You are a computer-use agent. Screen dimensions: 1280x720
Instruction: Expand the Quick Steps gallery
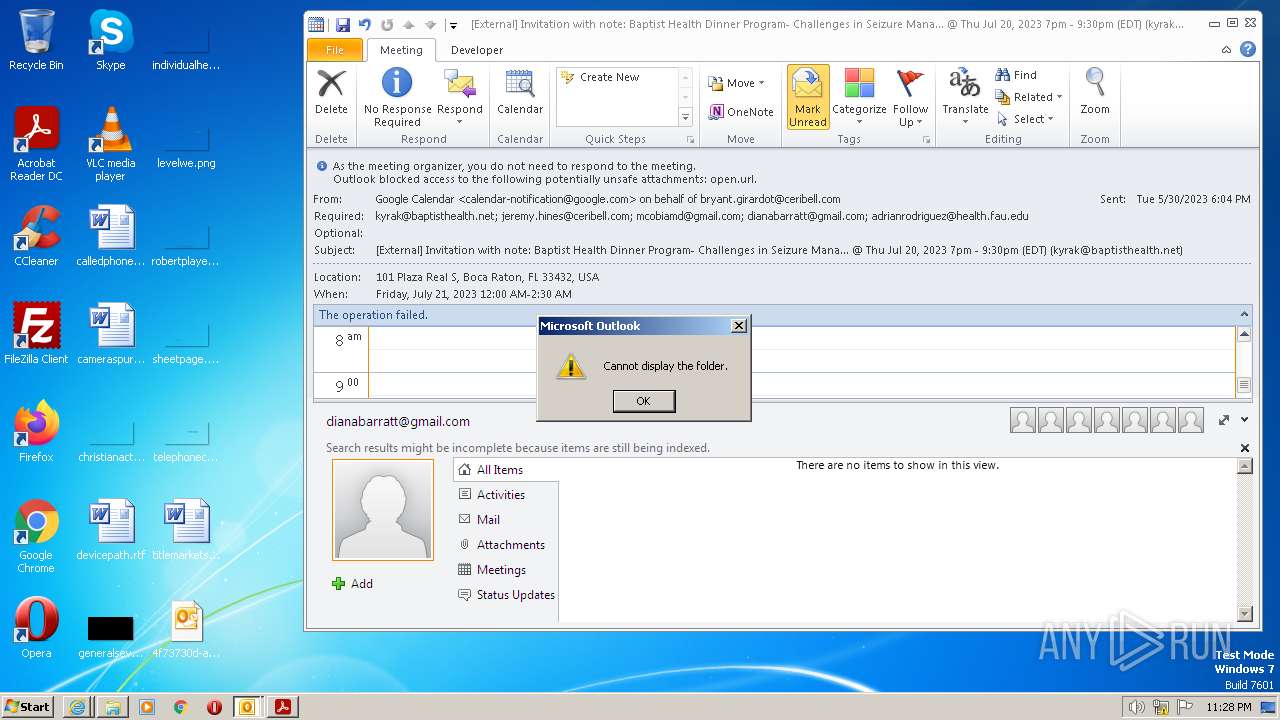tap(686, 117)
